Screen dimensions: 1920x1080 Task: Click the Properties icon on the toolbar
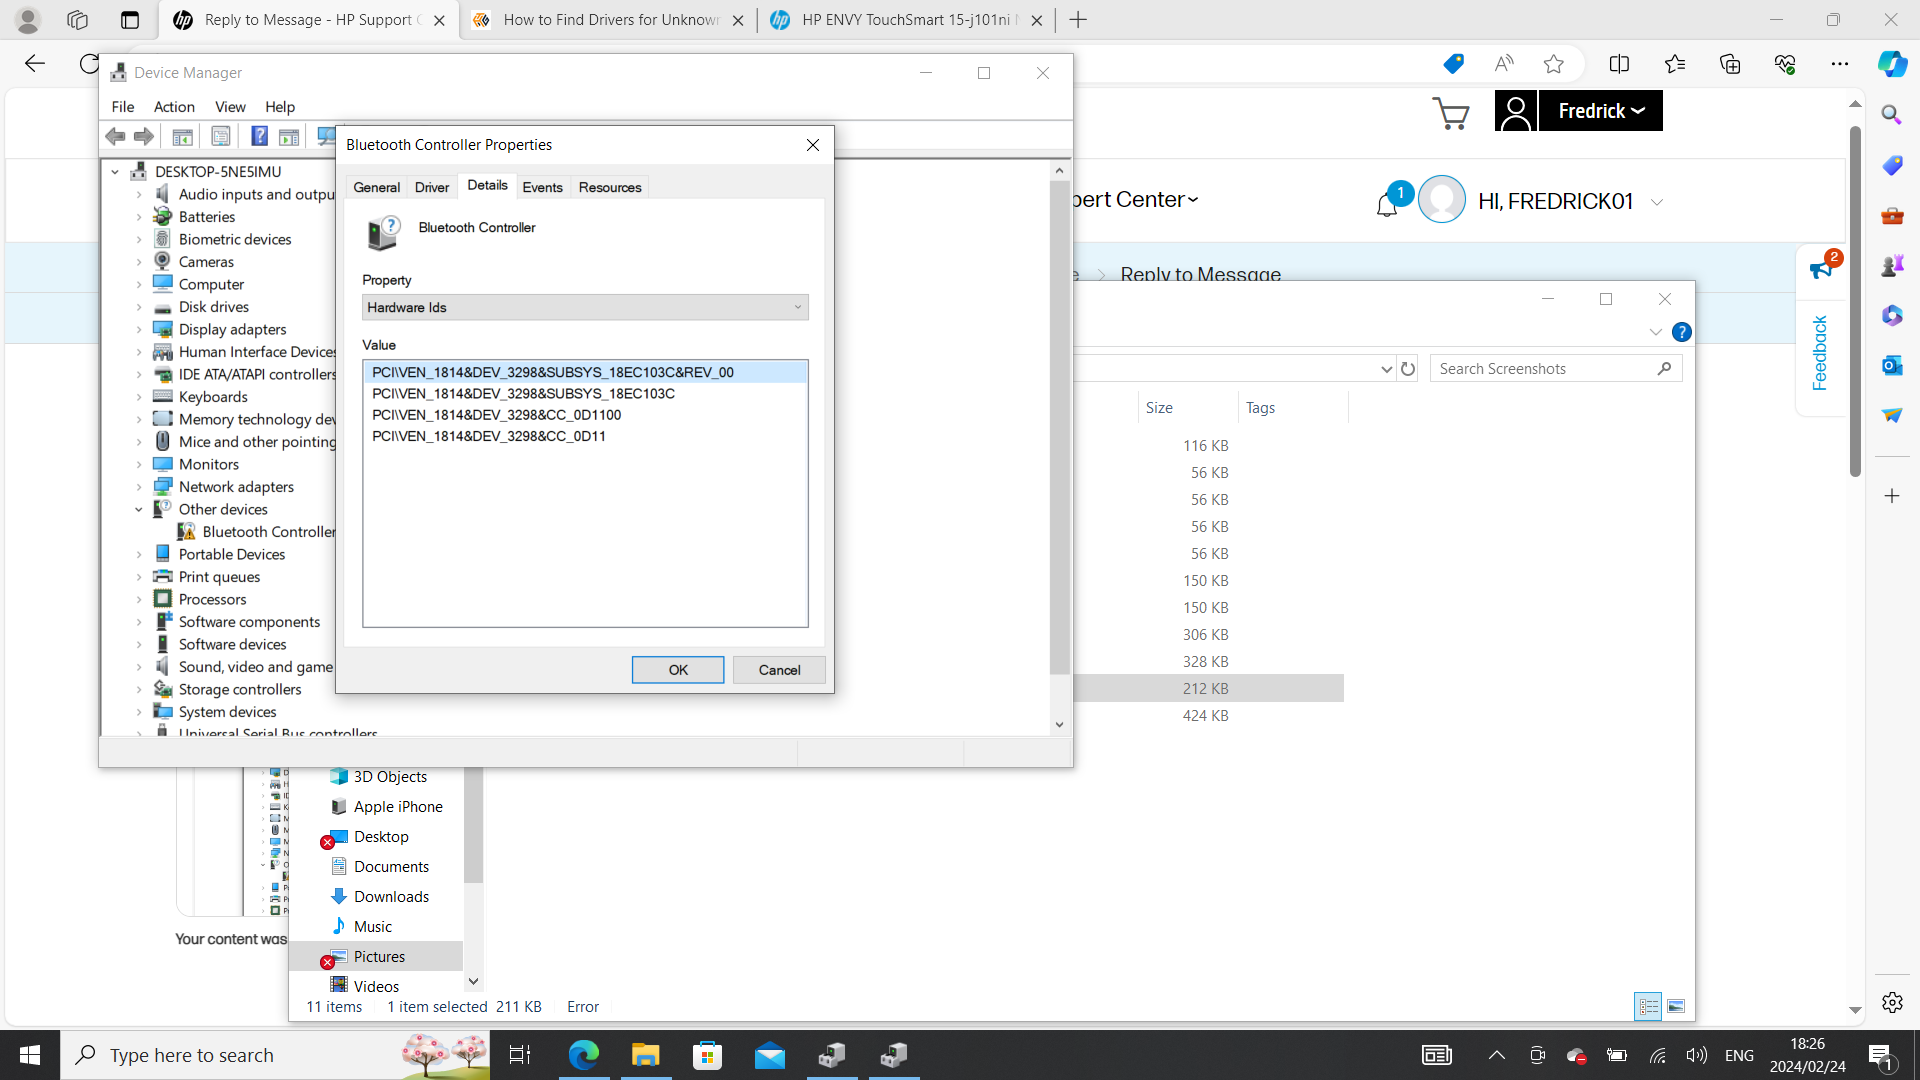pos(220,136)
